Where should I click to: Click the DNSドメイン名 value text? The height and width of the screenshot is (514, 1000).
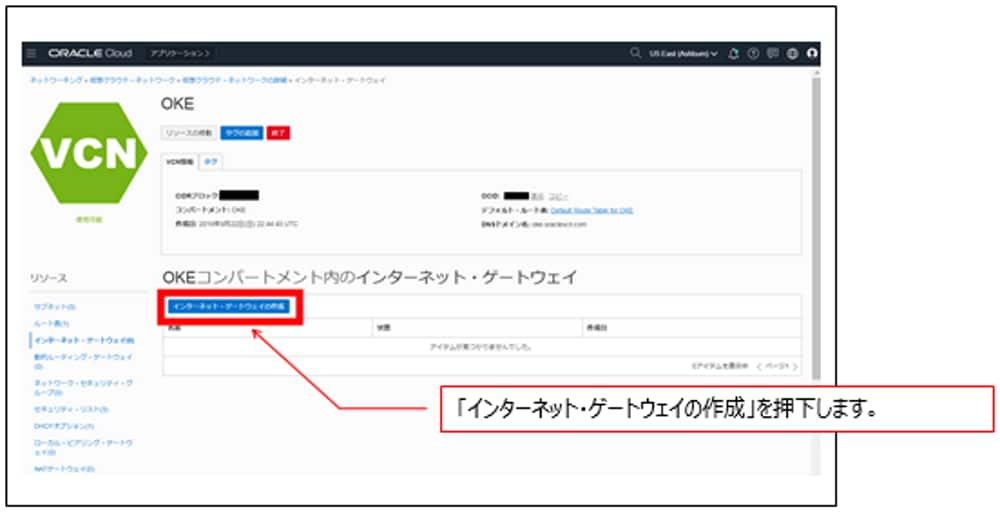pyautogui.click(x=557, y=224)
